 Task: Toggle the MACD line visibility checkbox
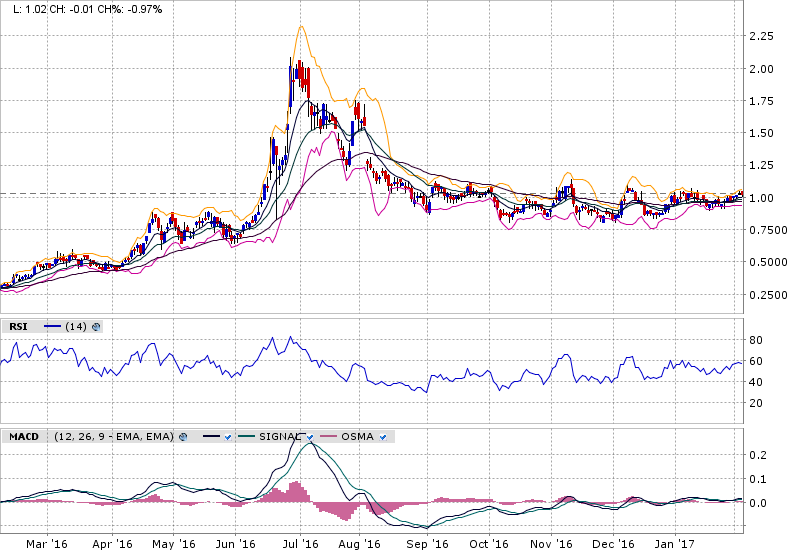click(228, 437)
